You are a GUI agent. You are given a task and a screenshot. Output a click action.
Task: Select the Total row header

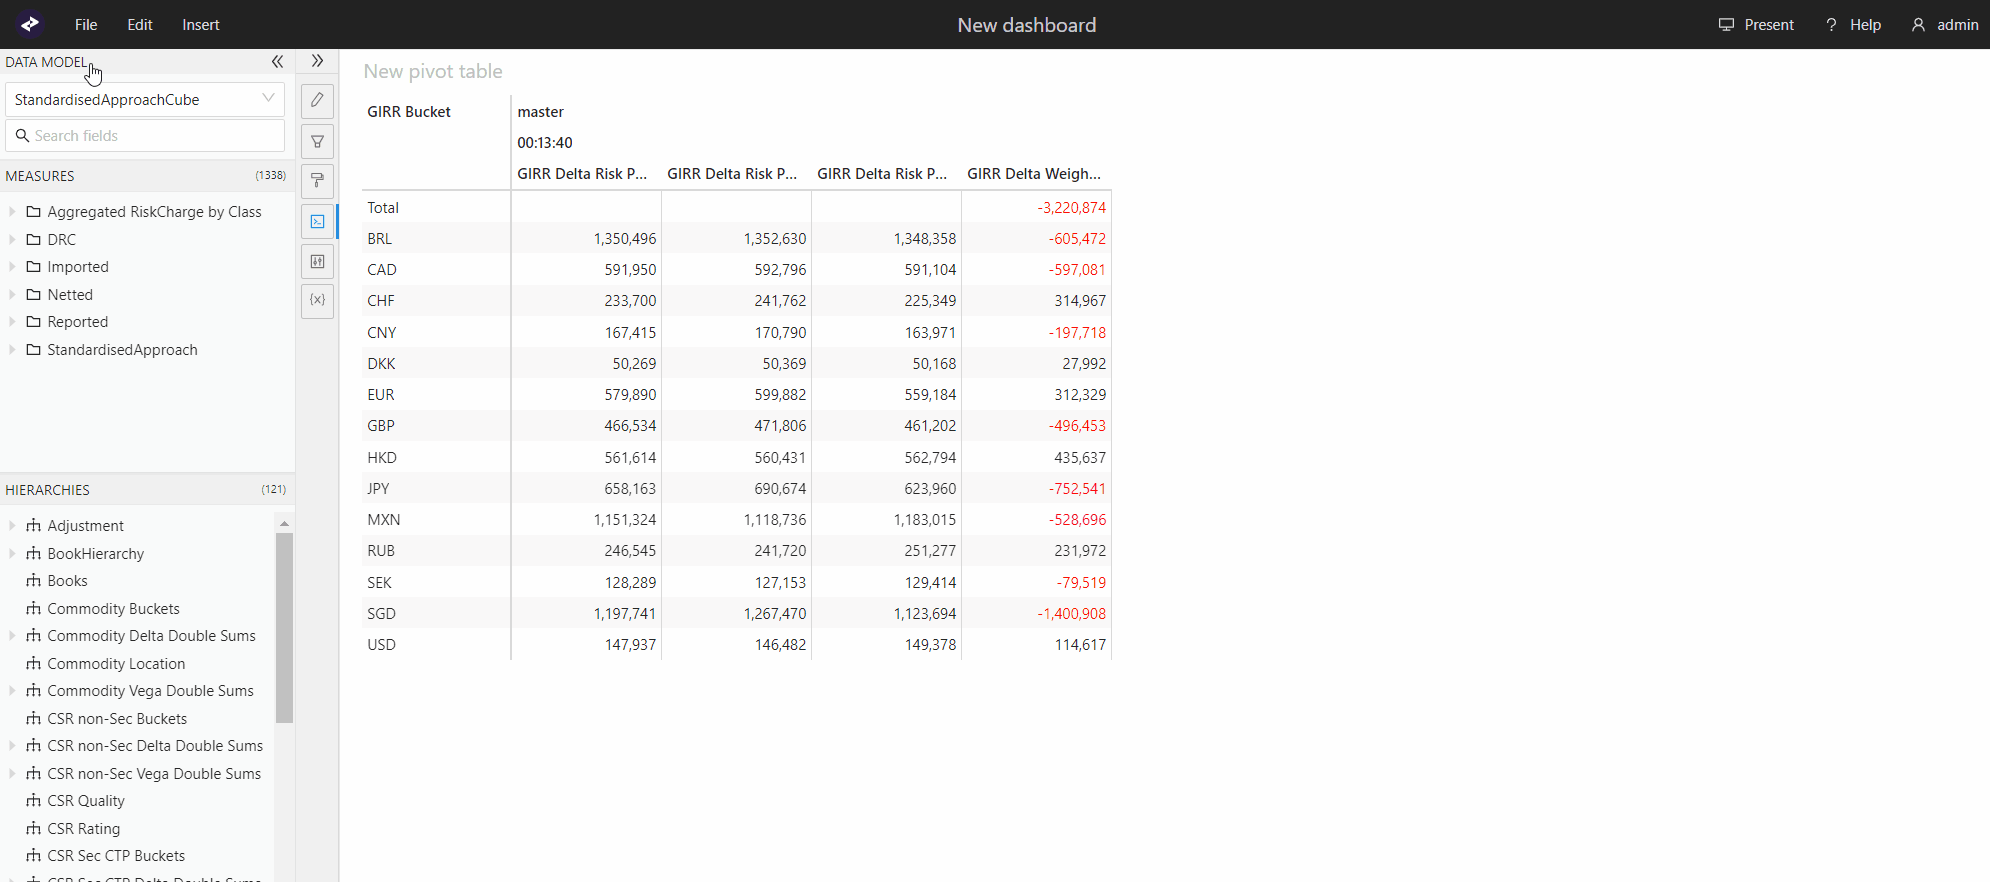click(436, 208)
